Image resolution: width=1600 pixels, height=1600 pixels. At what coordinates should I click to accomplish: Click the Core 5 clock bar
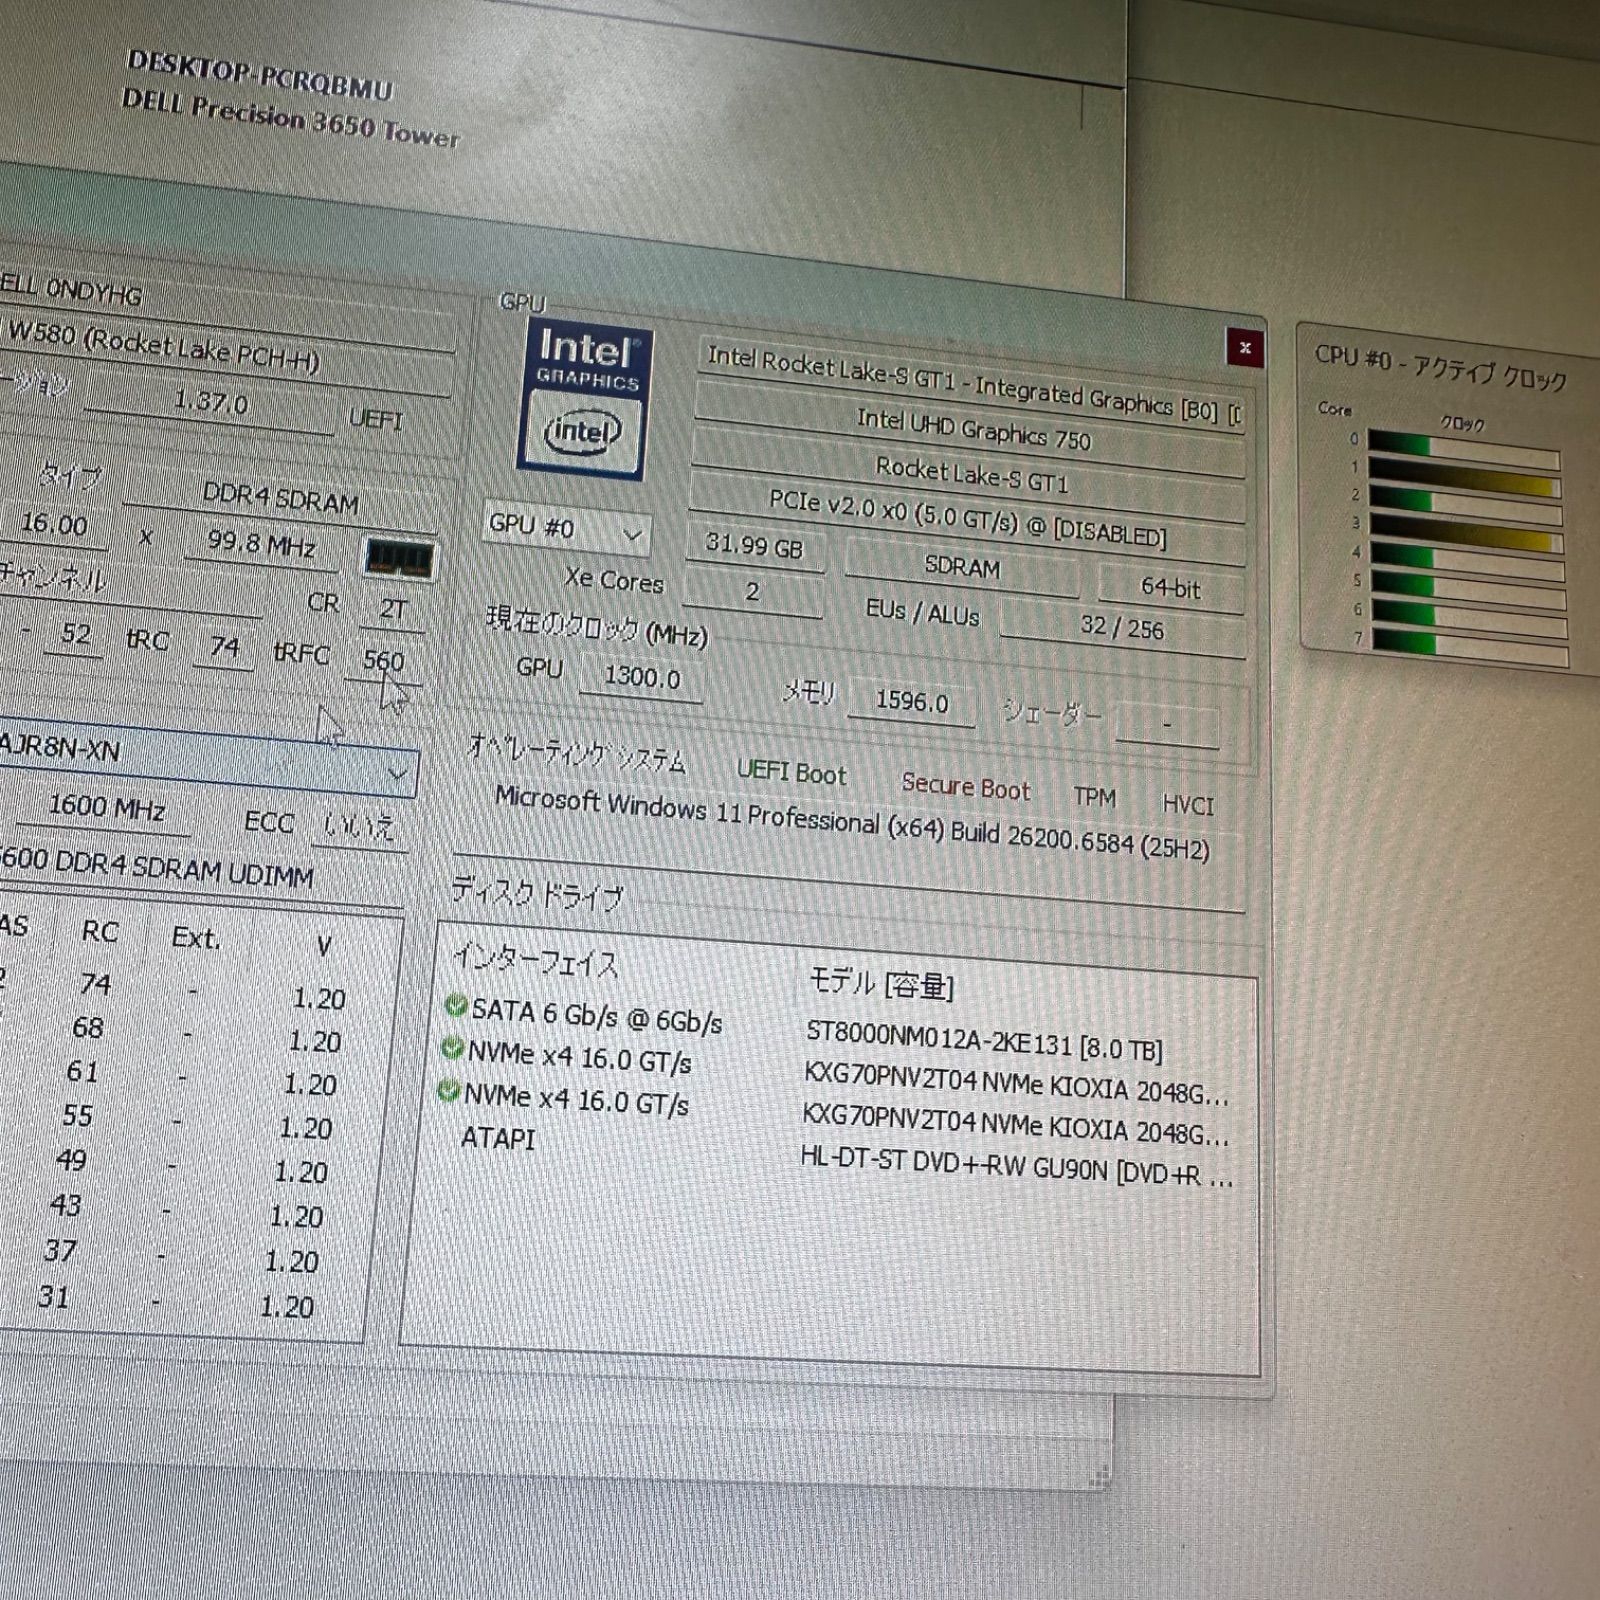click(x=1468, y=589)
